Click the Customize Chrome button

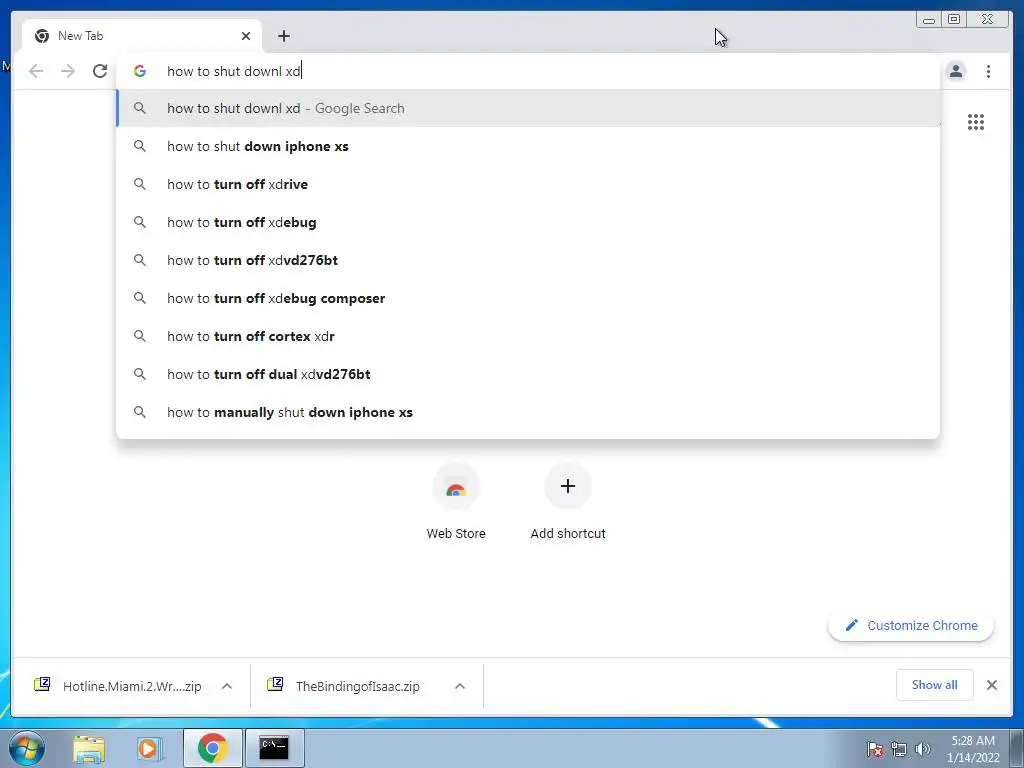pyautogui.click(x=911, y=626)
